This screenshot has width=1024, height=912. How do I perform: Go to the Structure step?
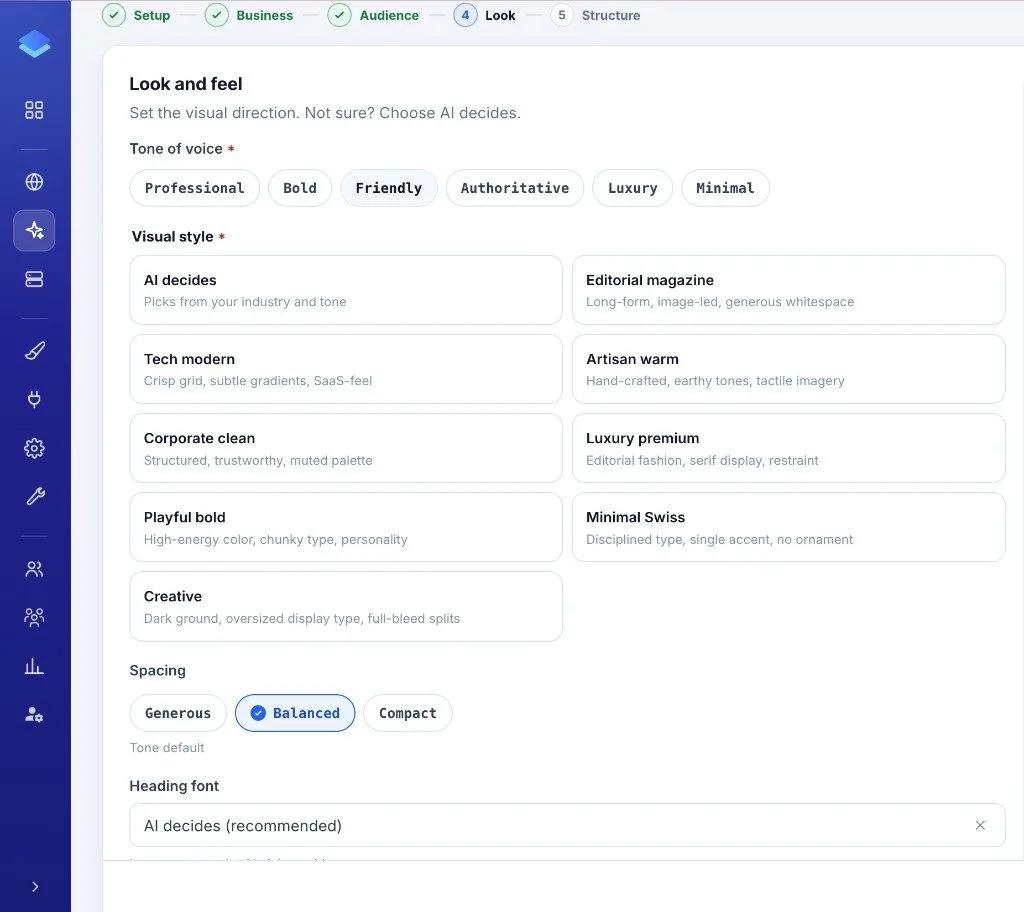click(x=596, y=15)
